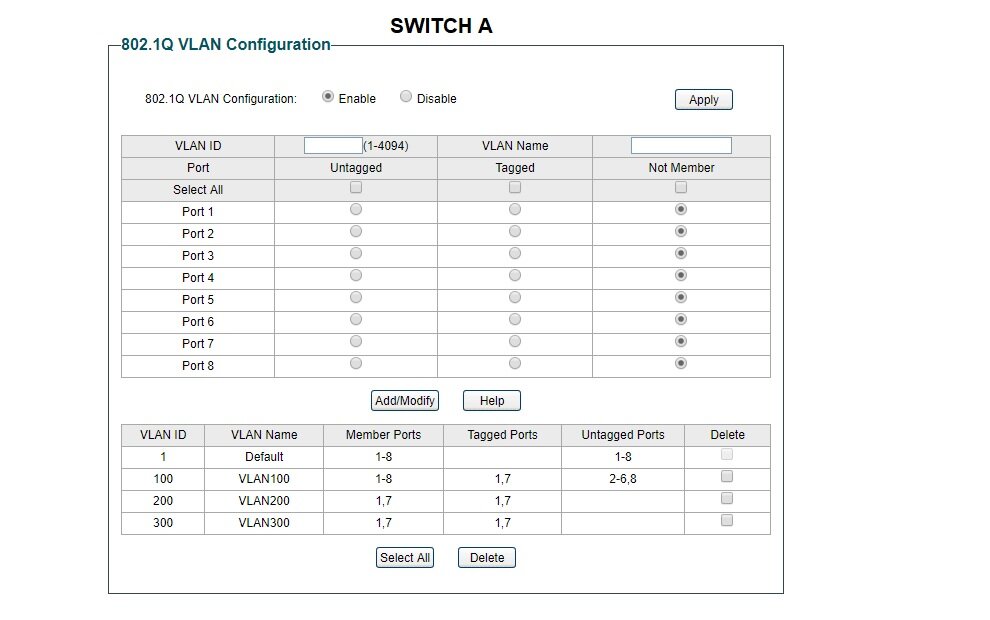The image size is (990, 620).
Task: Click the Member Ports column header
Action: pyautogui.click(x=383, y=435)
